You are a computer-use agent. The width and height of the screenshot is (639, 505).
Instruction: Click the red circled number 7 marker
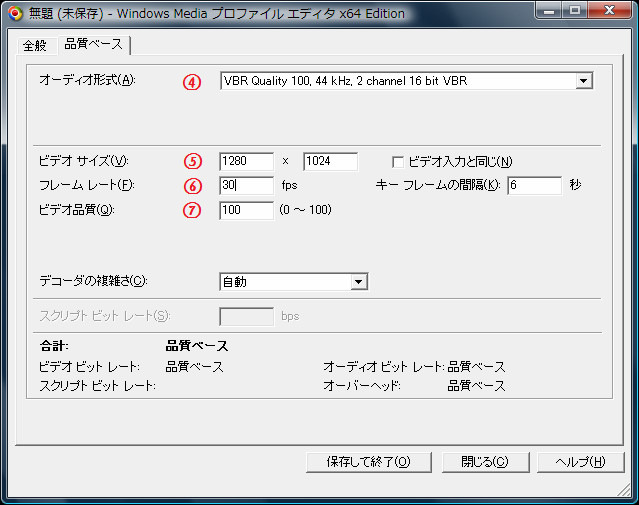[x=192, y=210]
